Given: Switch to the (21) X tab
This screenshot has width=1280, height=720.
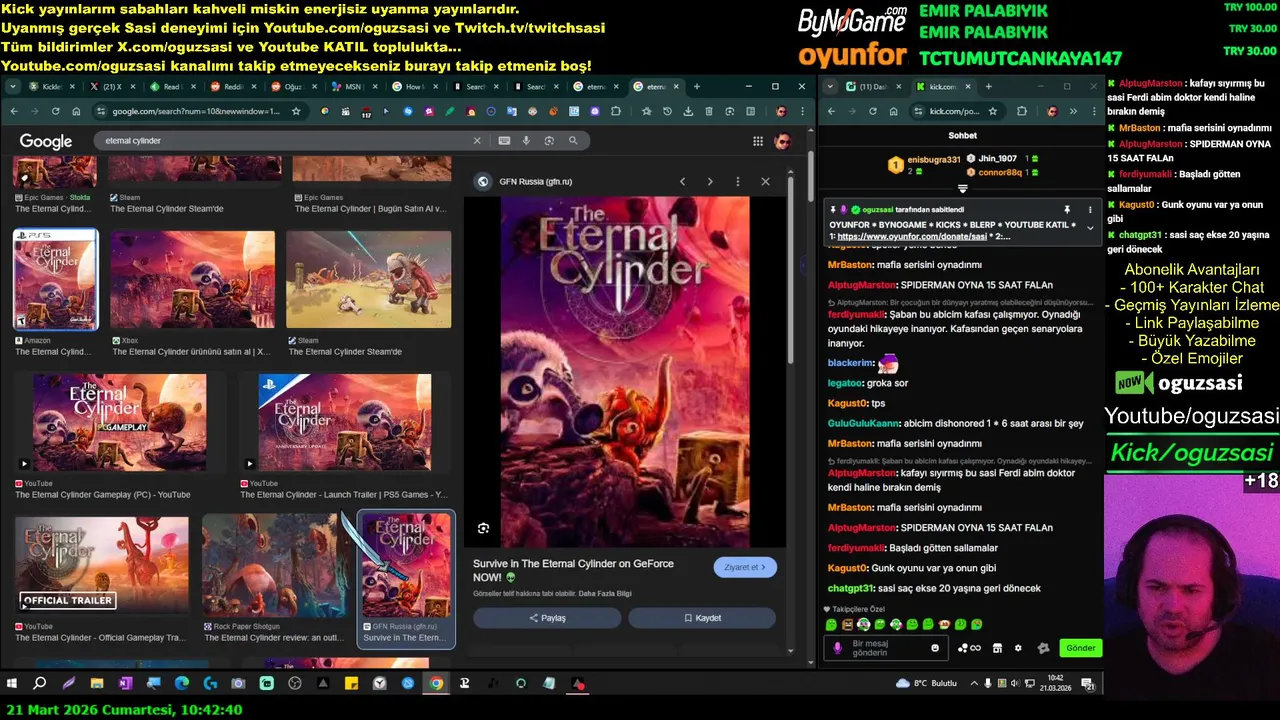Looking at the screenshot, I should tap(113, 87).
